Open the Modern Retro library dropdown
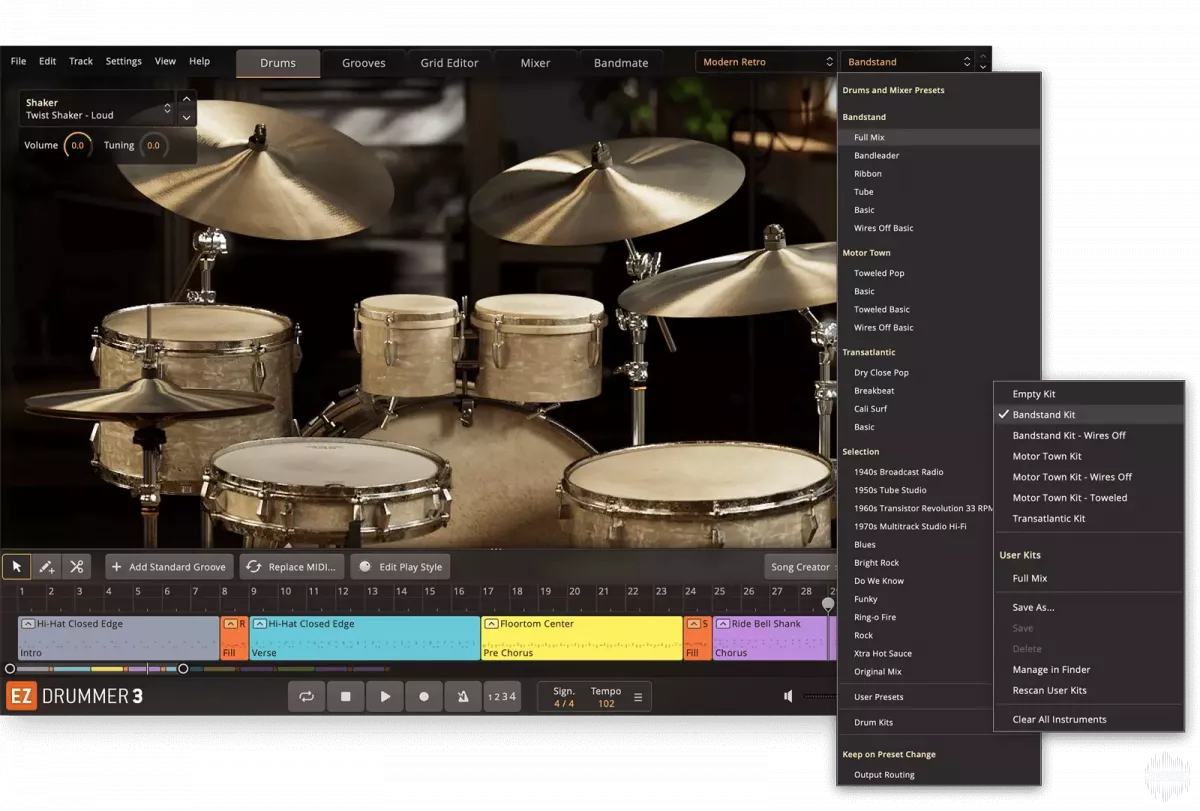 click(766, 62)
